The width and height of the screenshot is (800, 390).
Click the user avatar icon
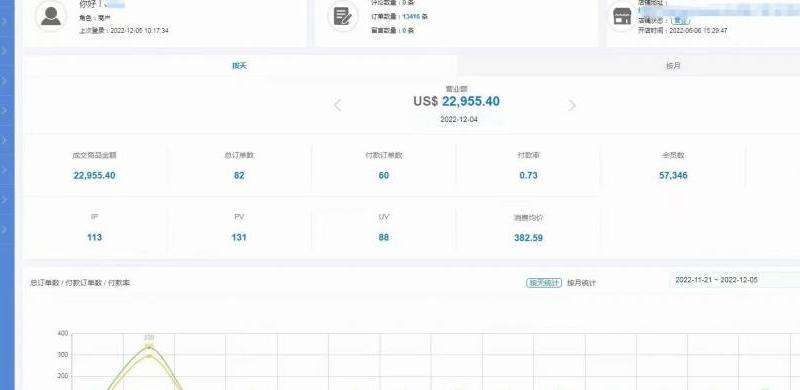click(51, 16)
